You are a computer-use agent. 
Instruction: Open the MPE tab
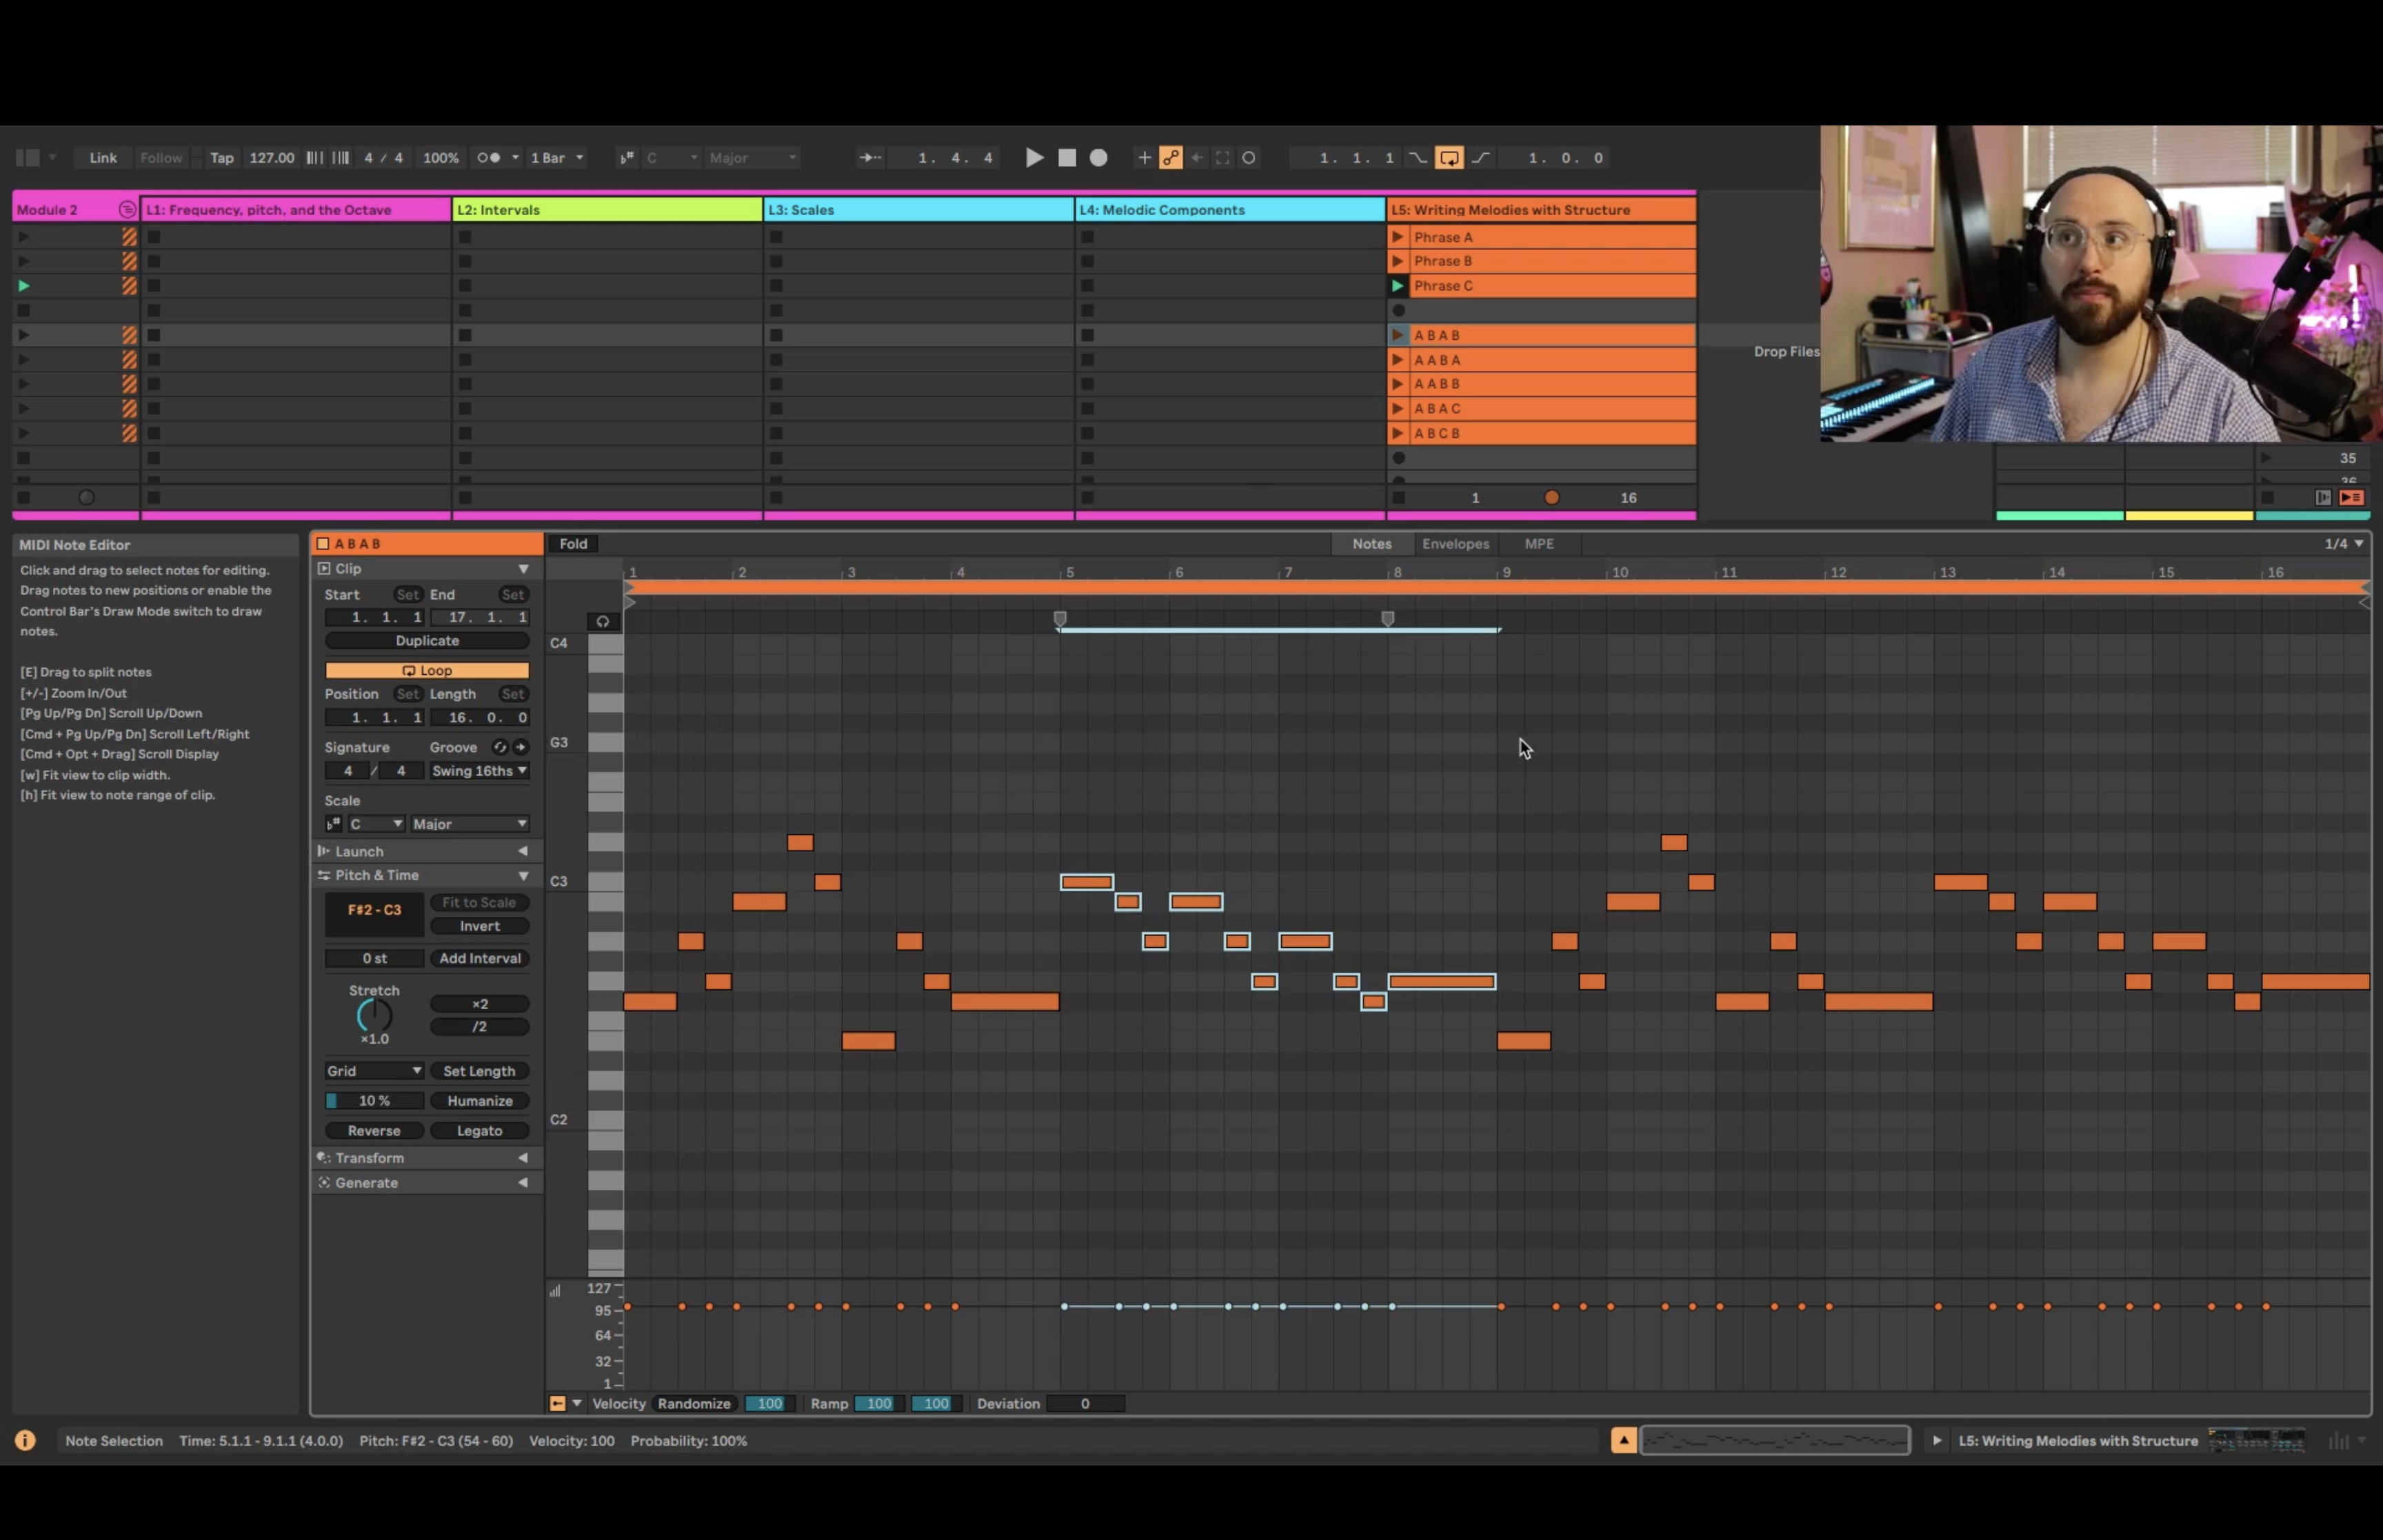click(x=1538, y=544)
